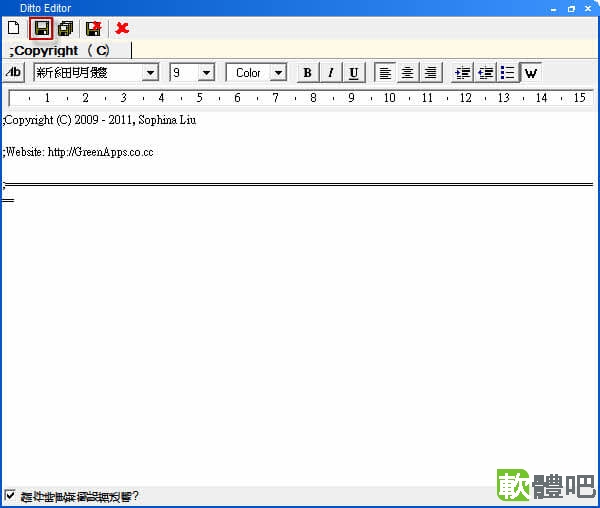
Task: Click the Save floppy disk icon
Action: [x=41, y=28]
